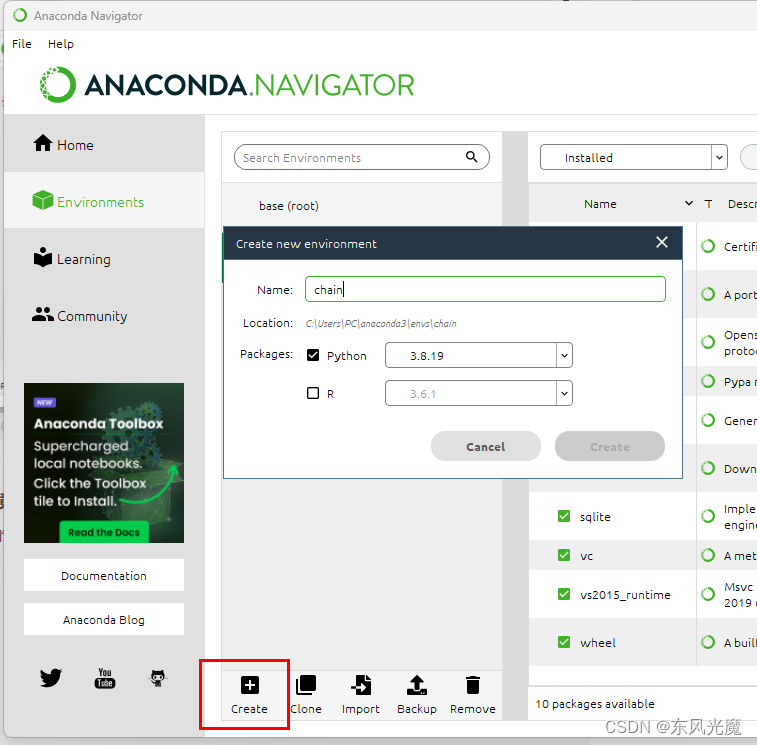Image resolution: width=757 pixels, height=745 pixels.
Task: Enable the R package checkbox
Action: (313, 393)
